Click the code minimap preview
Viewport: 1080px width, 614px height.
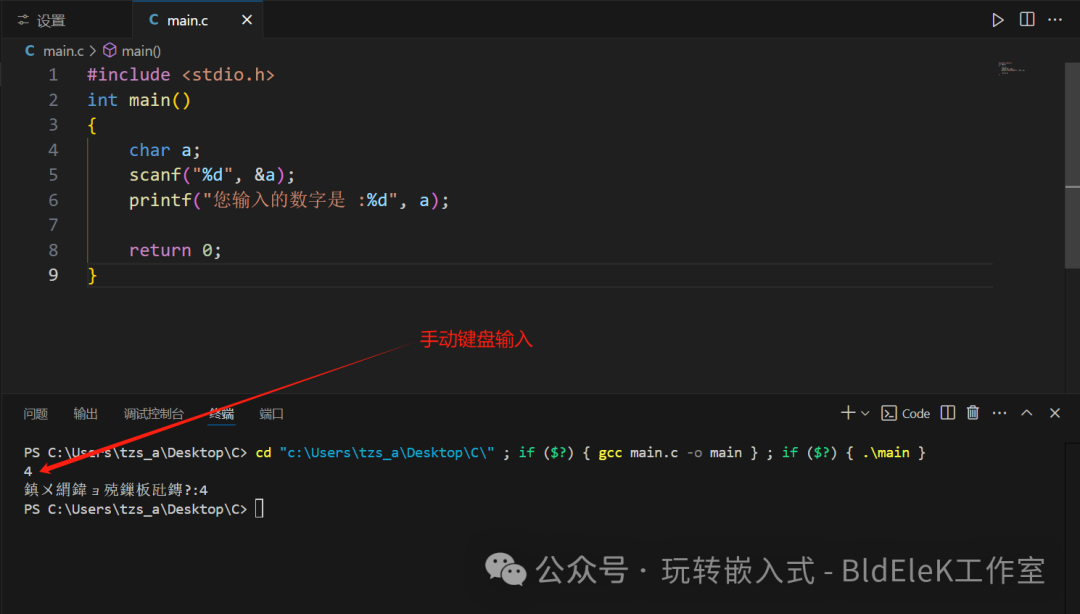(1011, 68)
